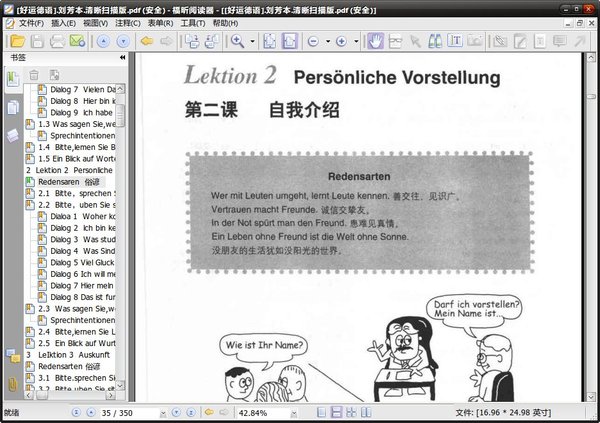Open bookmark '2.5 Ein Blick auf Wurt'
This screenshot has width=600, height=423.
pos(77,343)
